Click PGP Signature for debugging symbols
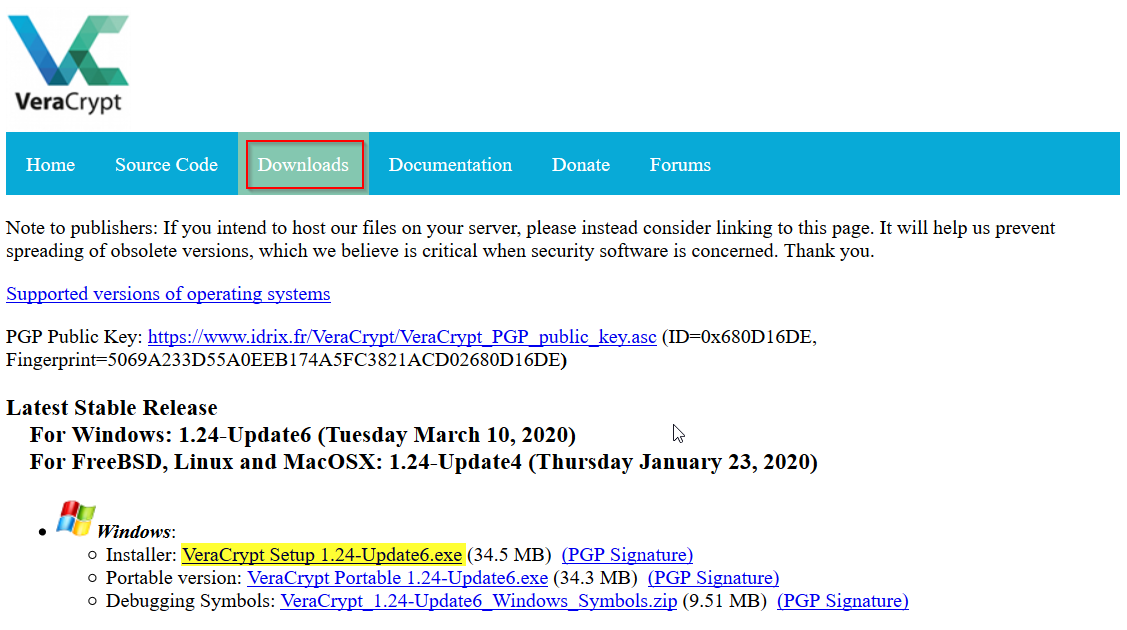The width and height of the screenshot is (1127, 630). tap(843, 601)
